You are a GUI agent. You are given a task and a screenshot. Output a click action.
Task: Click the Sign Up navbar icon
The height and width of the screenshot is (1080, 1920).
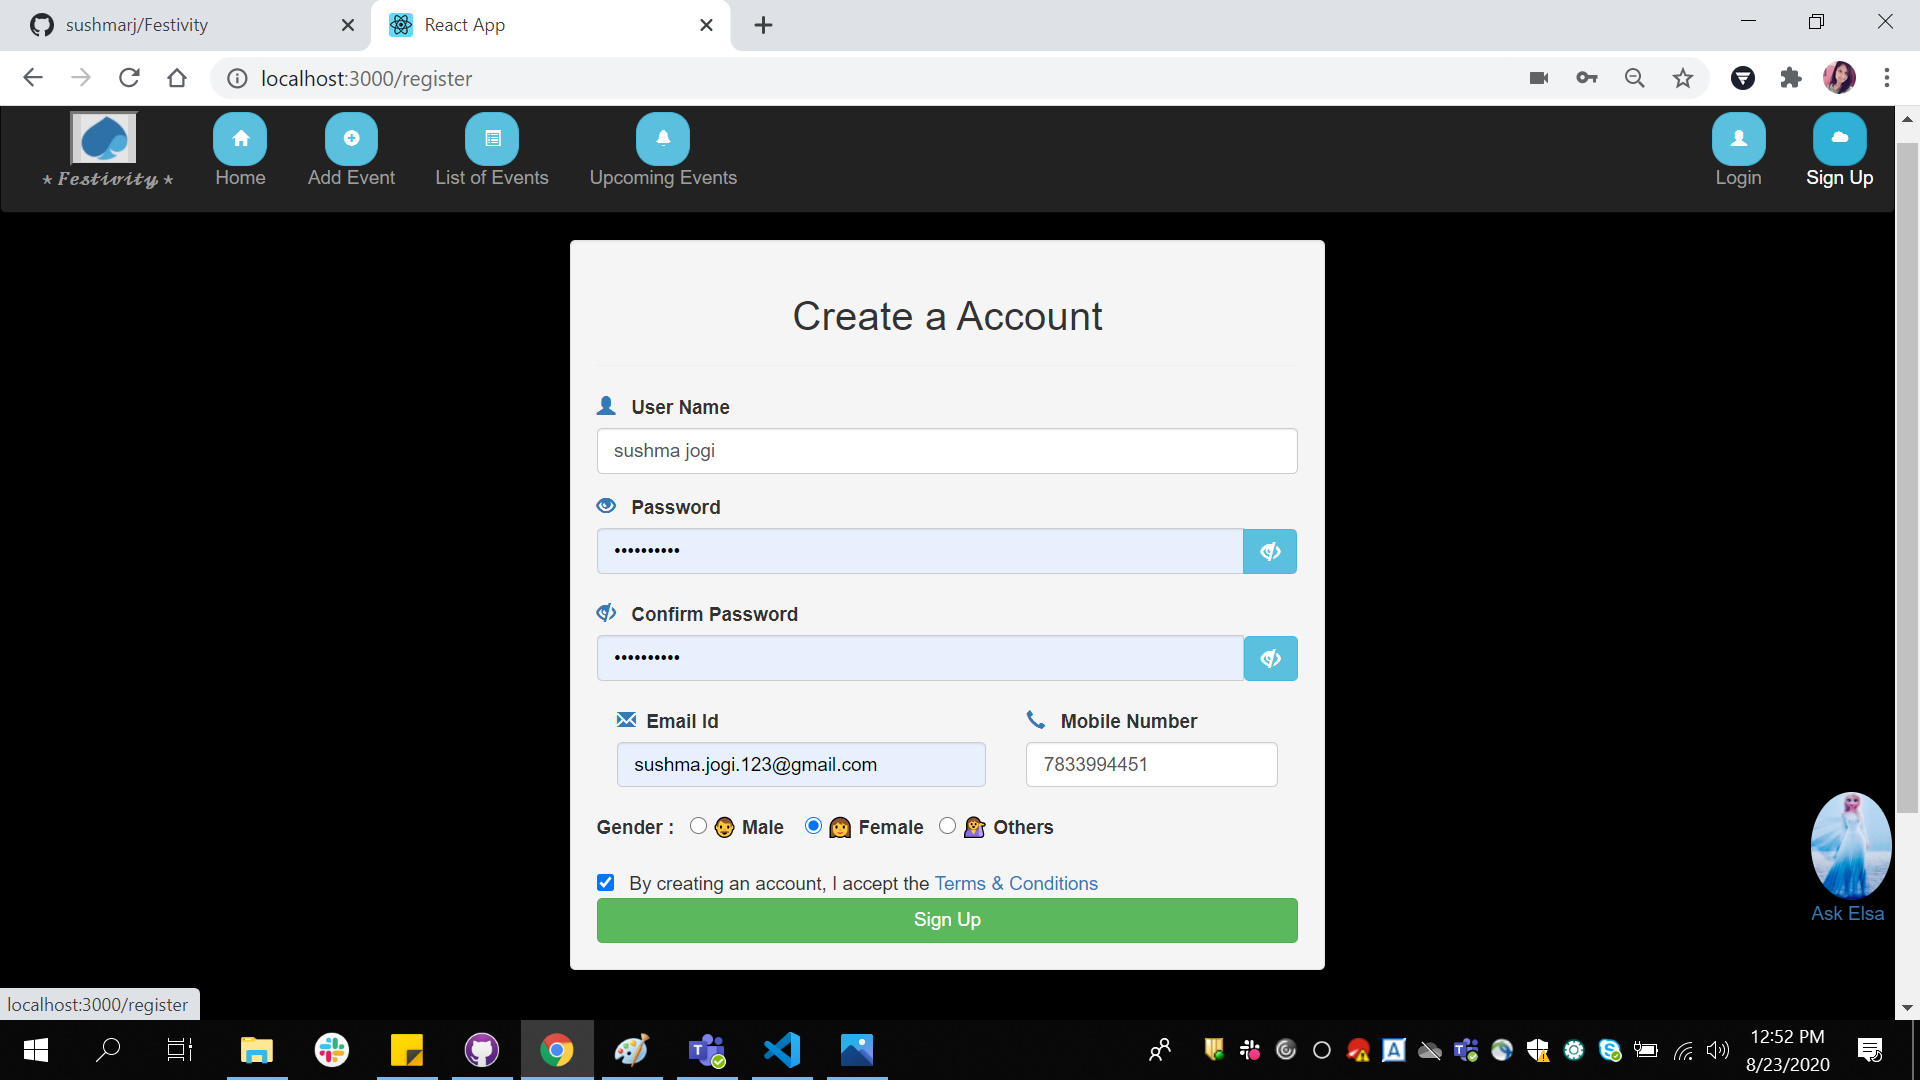coord(1839,138)
